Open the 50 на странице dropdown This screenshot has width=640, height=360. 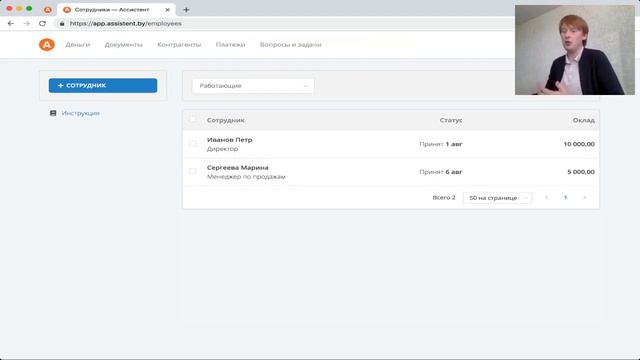click(x=497, y=198)
